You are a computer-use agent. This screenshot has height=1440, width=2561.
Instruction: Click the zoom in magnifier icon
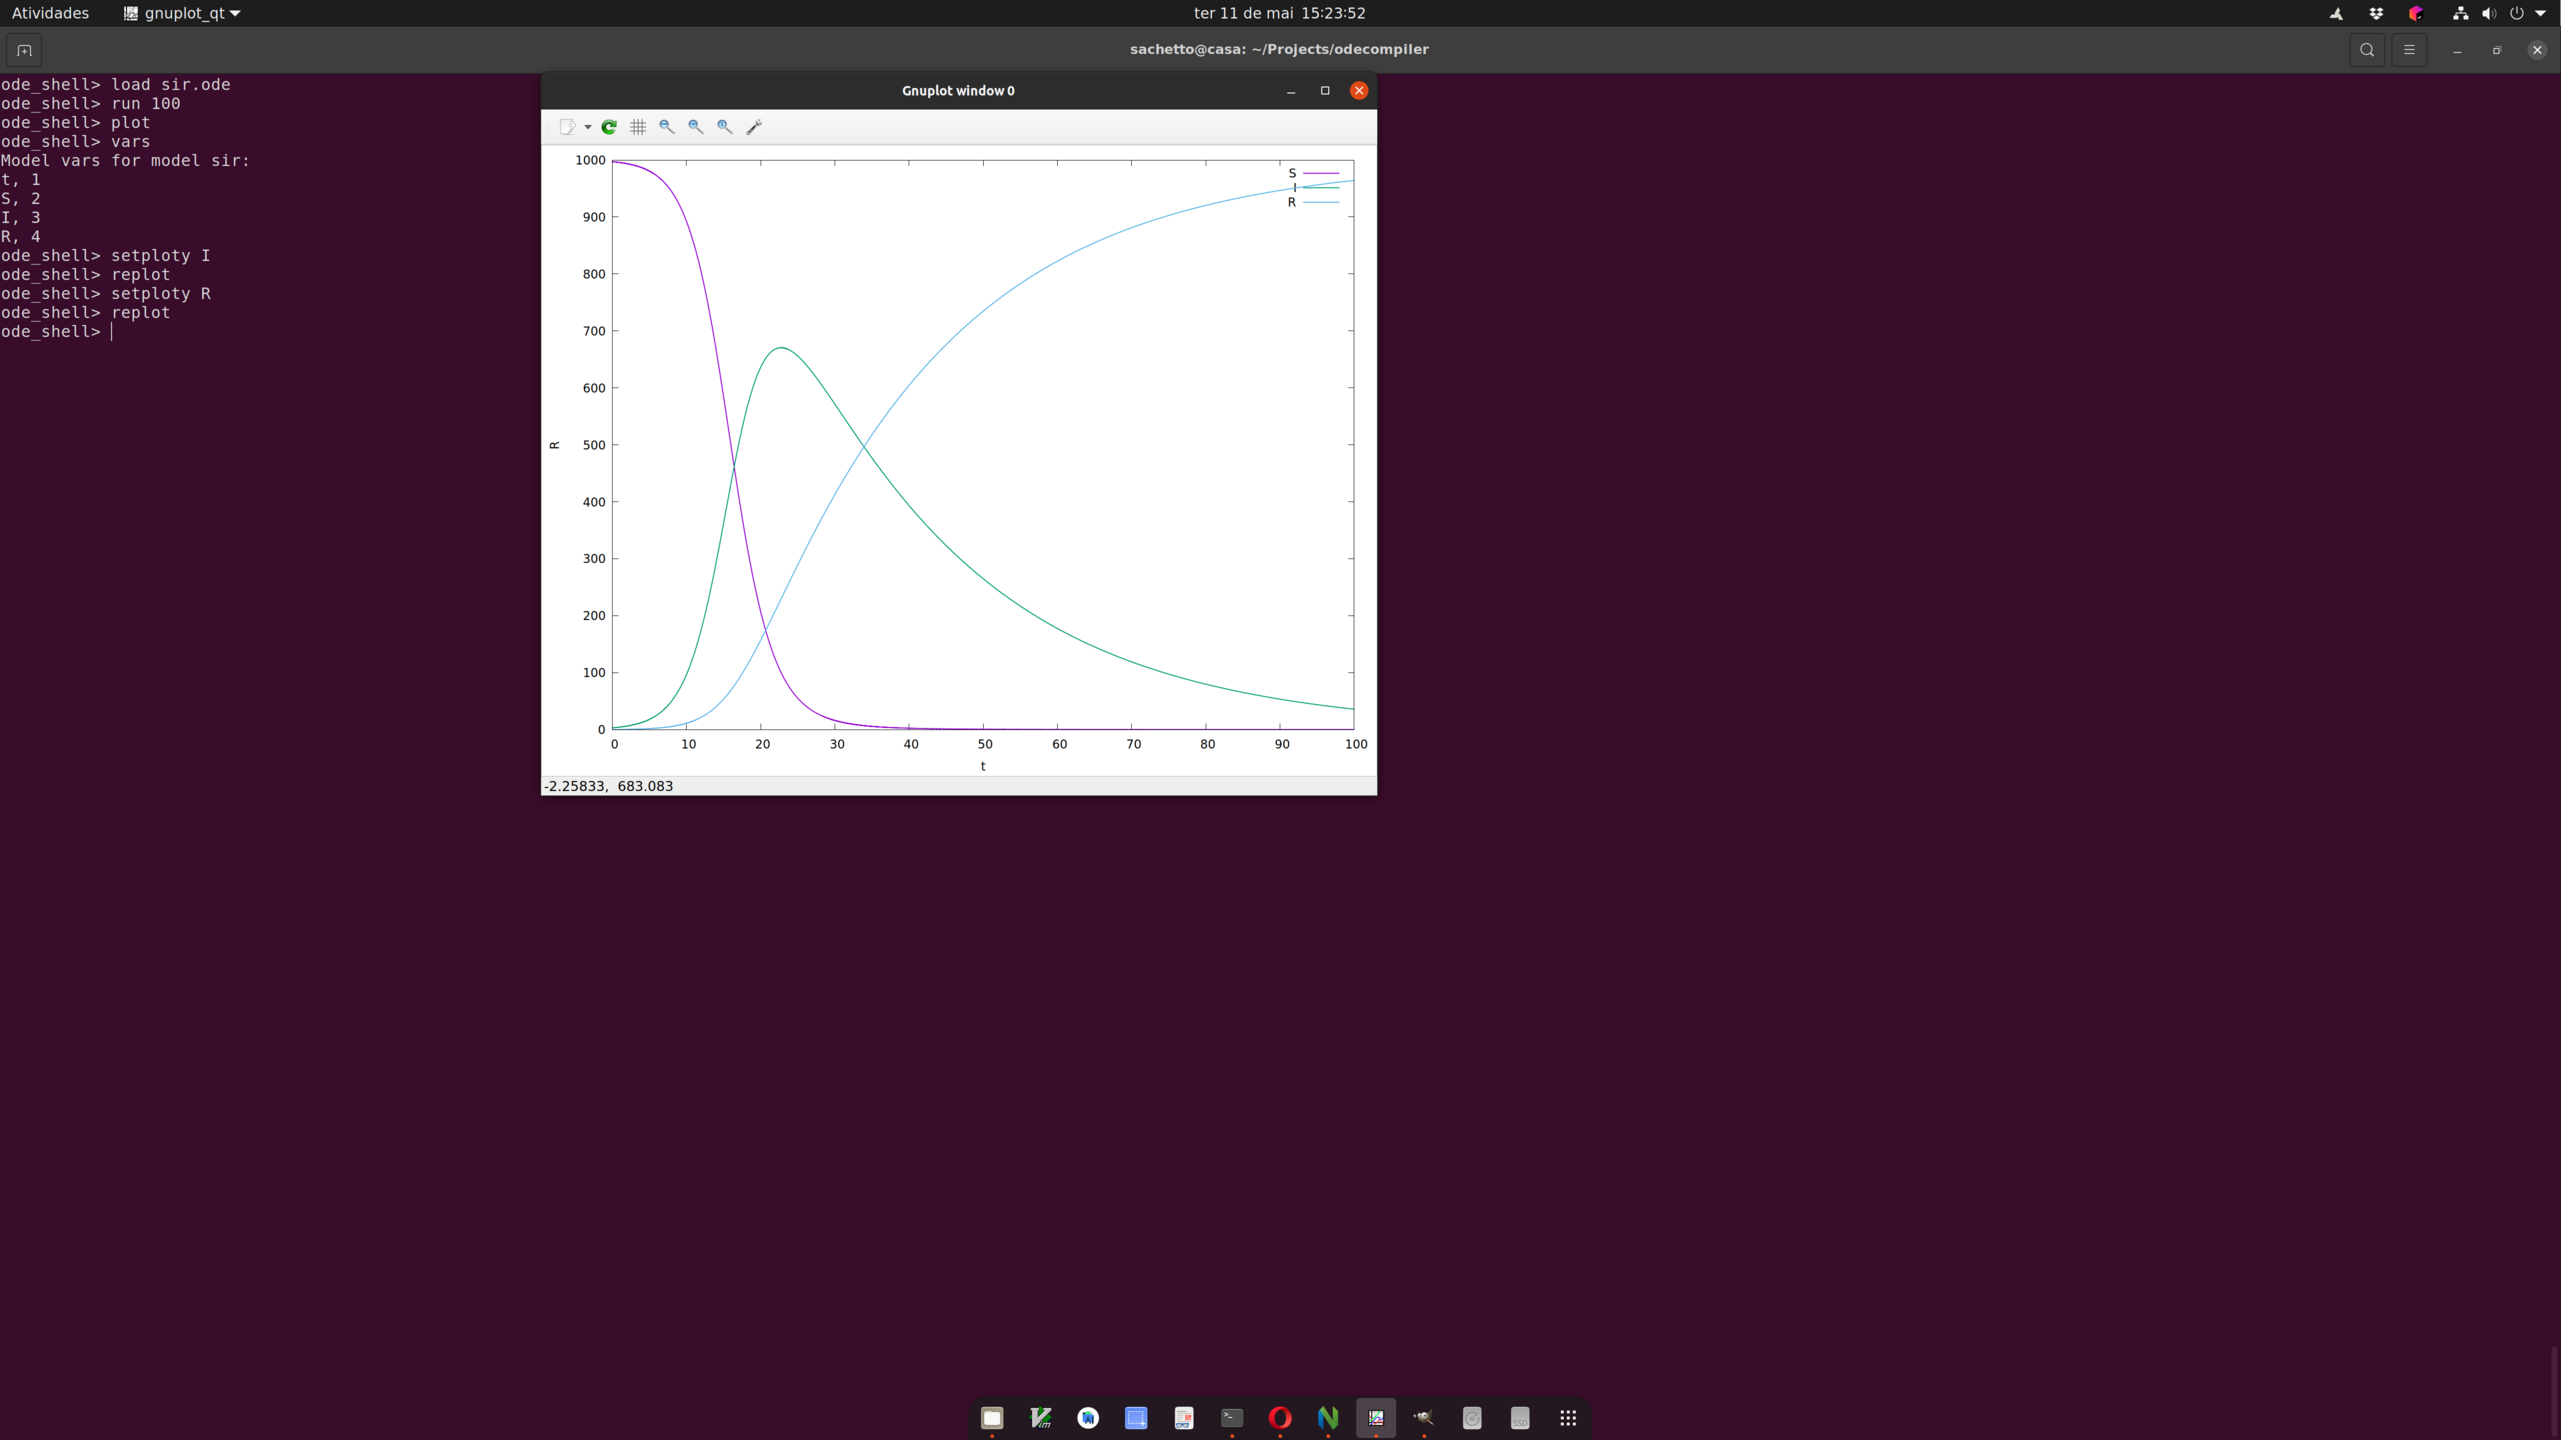tap(696, 127)
